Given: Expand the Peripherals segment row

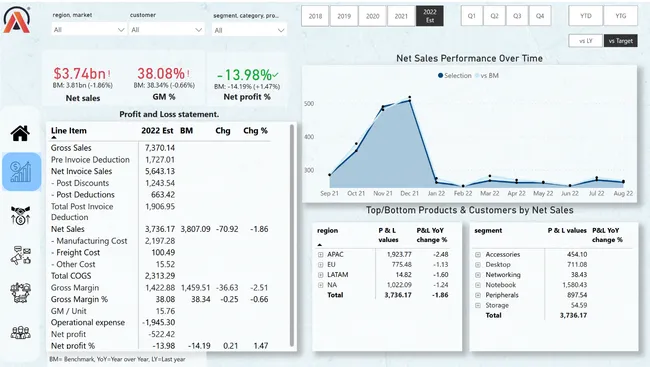Looking at the screenshot, I should click(478, 295).
